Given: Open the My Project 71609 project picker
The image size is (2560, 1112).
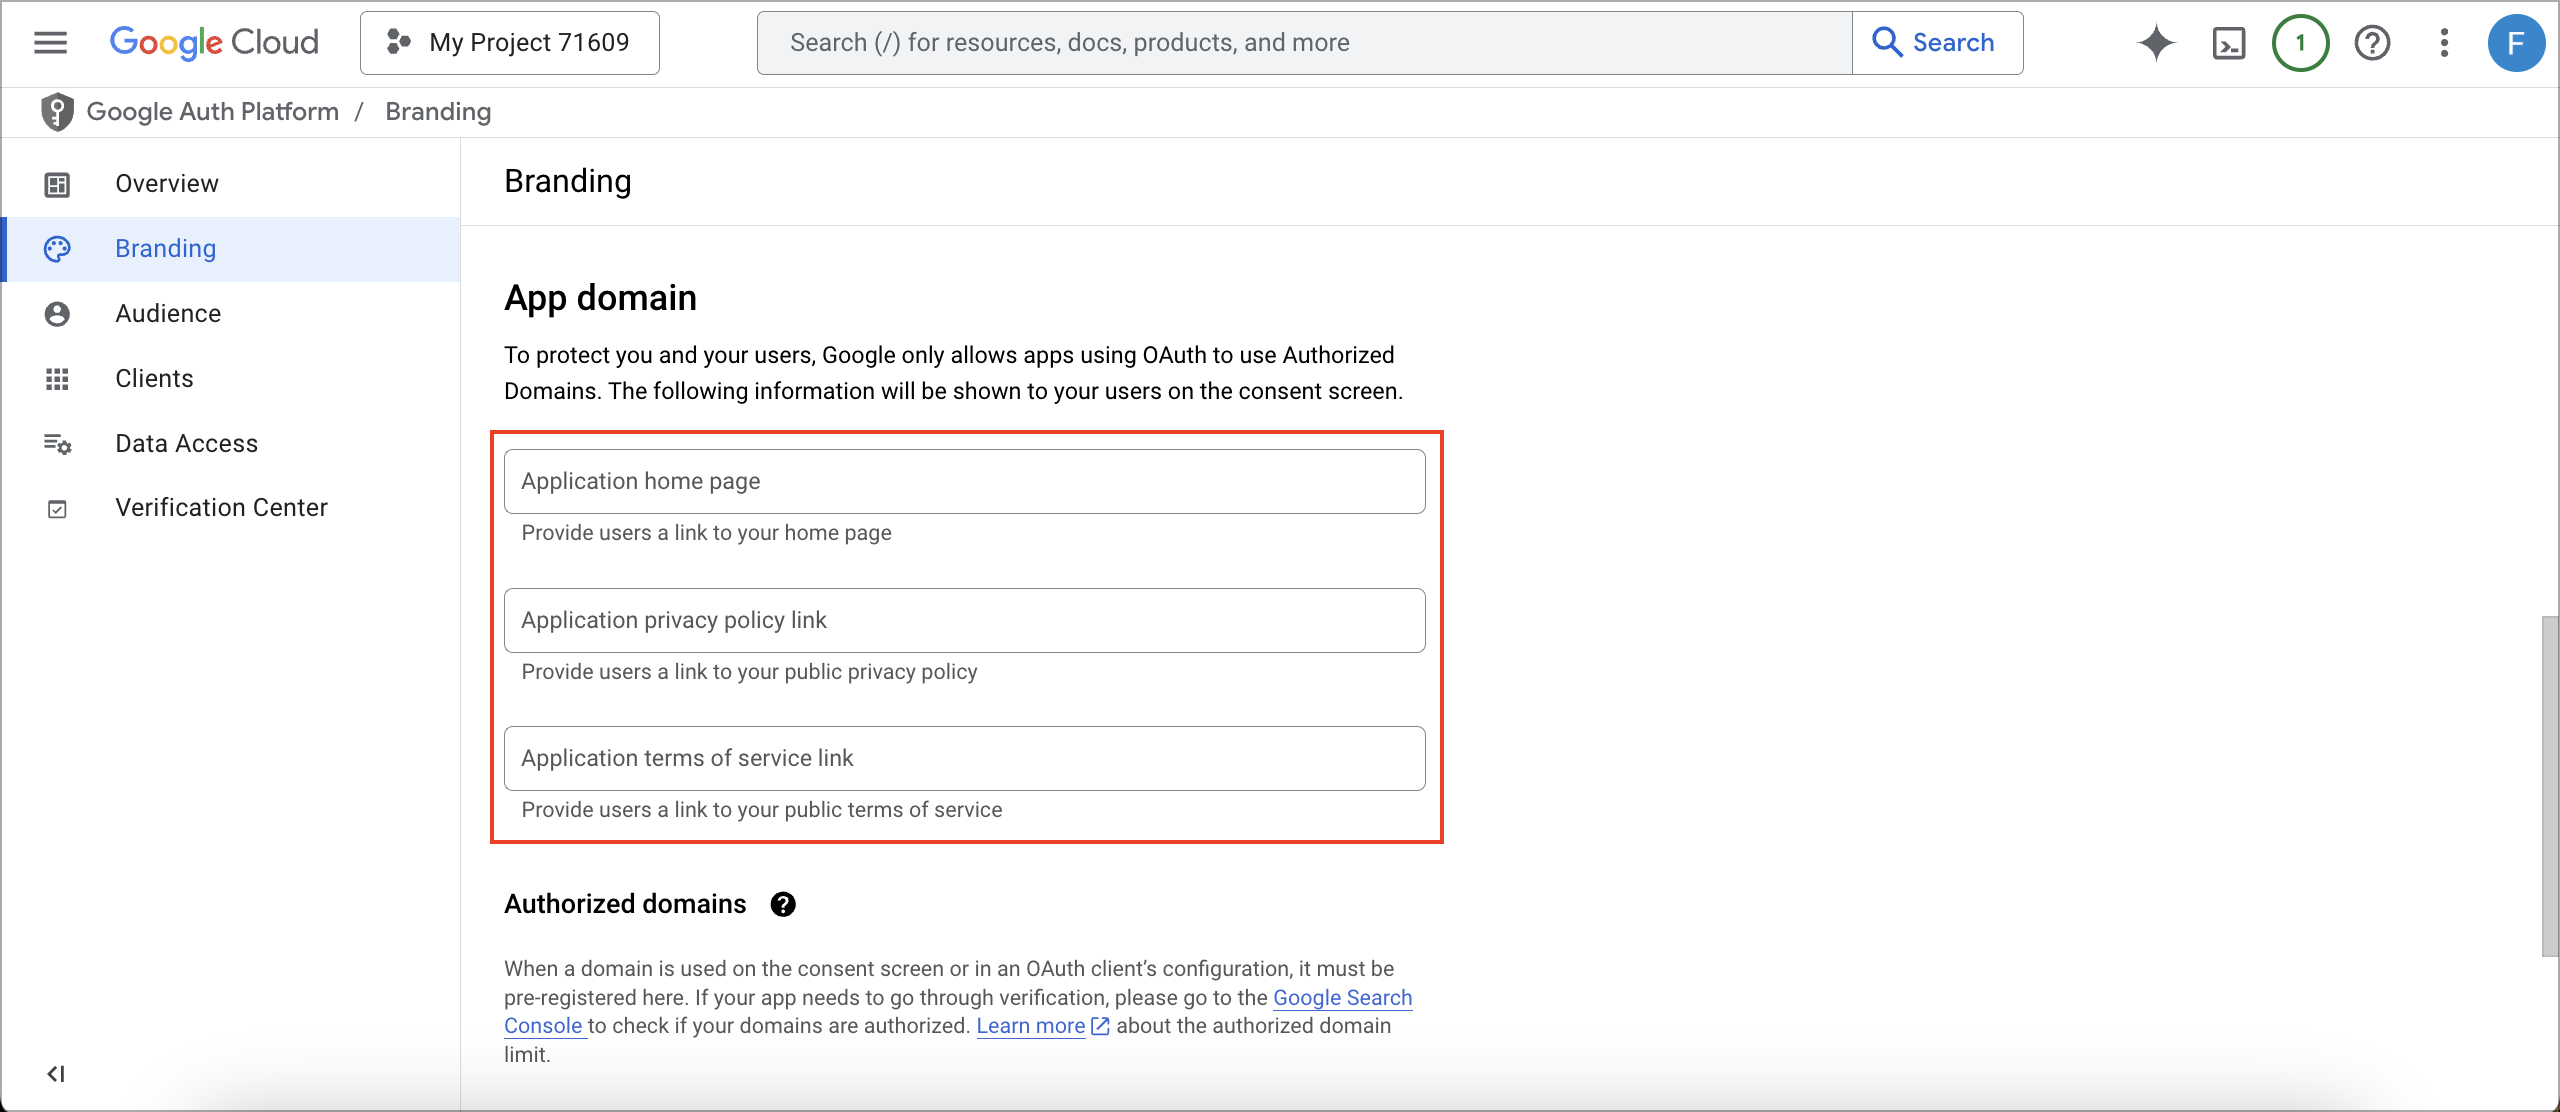Looking at the screenshot, I should click(x=510, y=43).
